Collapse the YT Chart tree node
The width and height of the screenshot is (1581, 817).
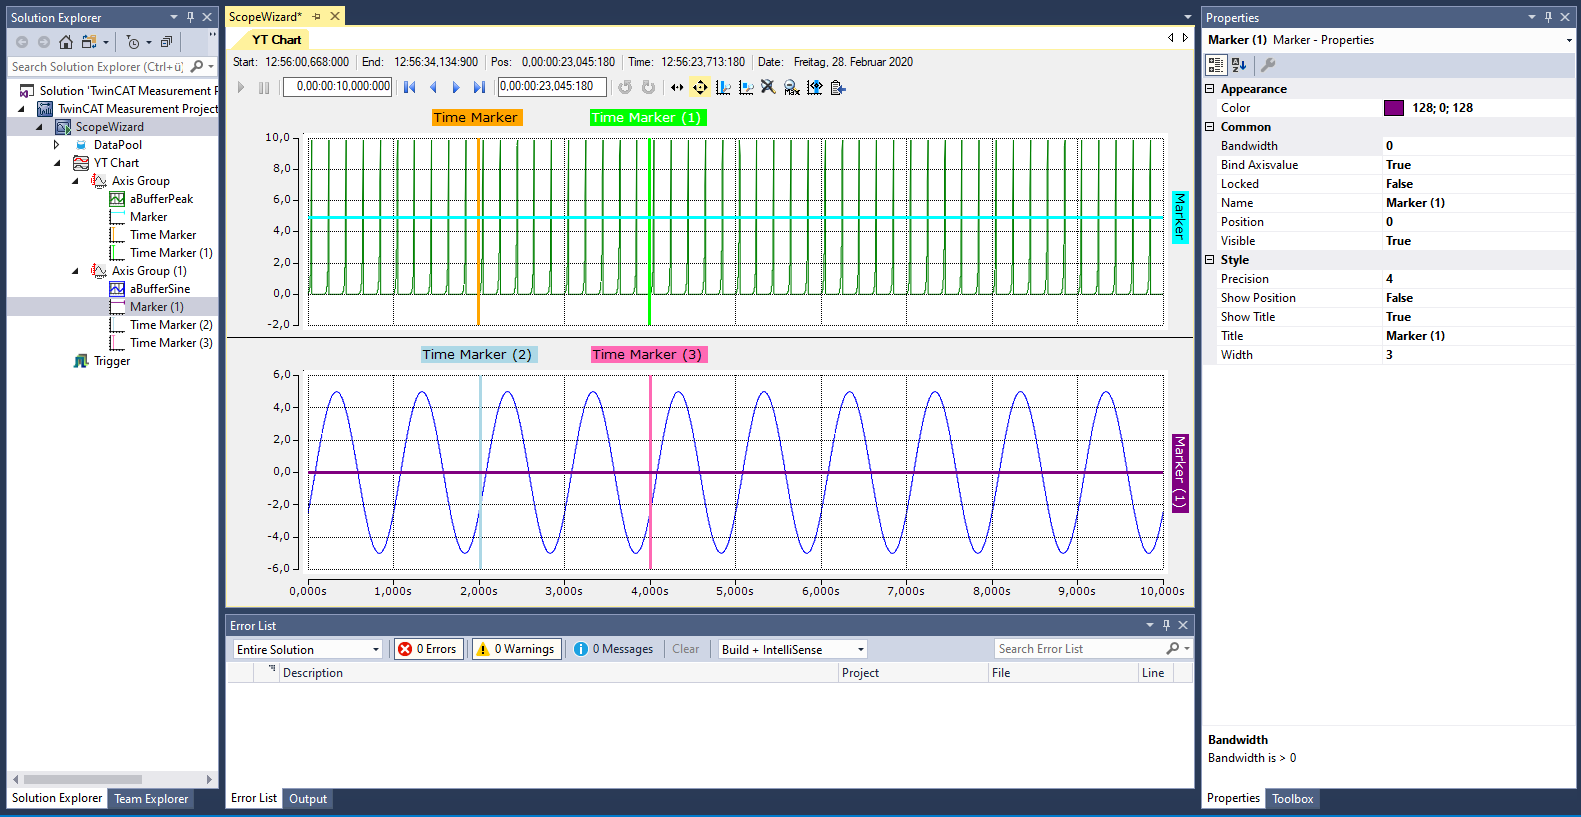(x=57, y=163)
